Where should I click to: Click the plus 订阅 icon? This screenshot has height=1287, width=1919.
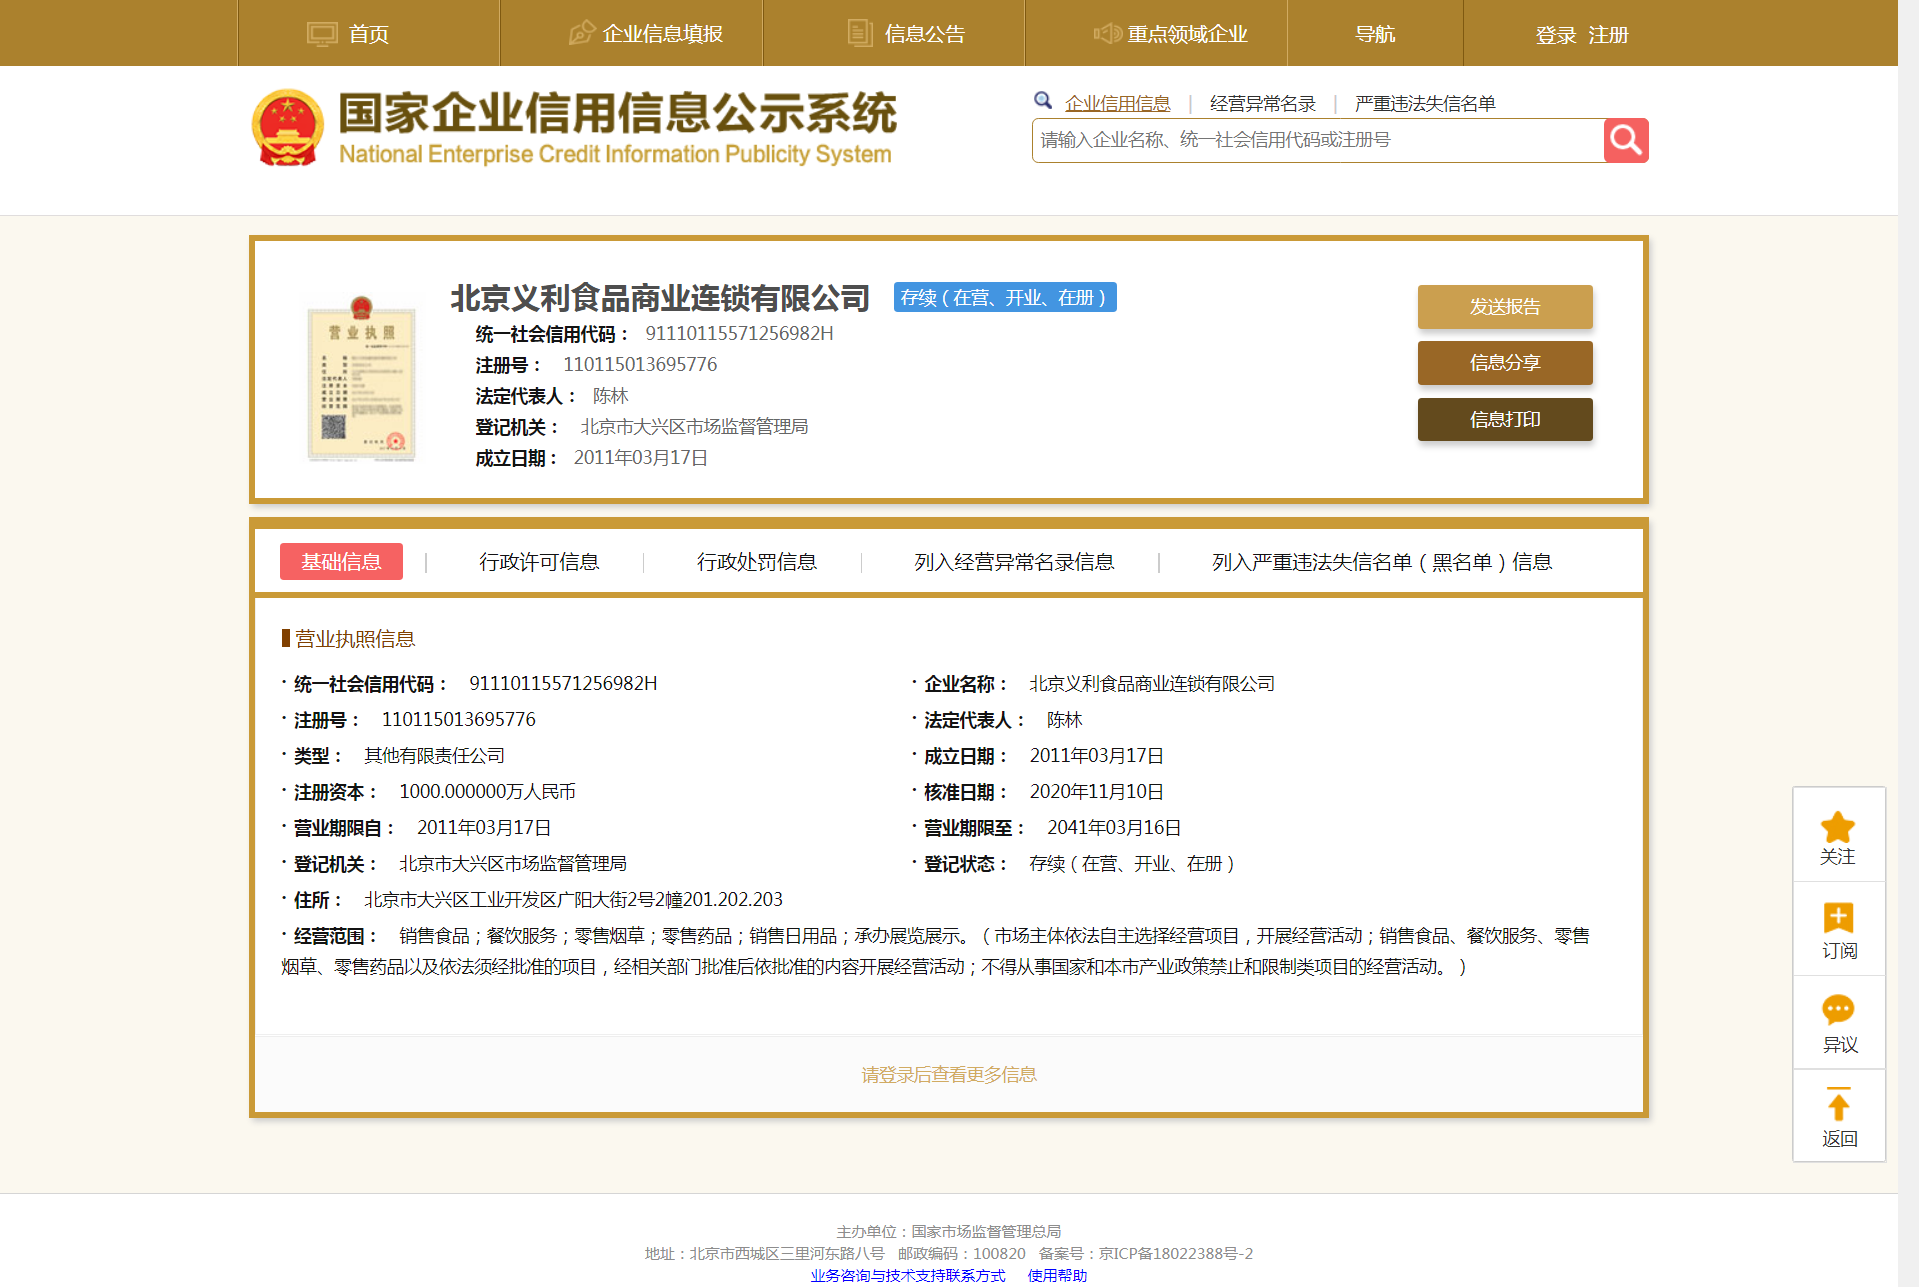click(x=1838, y=917)
